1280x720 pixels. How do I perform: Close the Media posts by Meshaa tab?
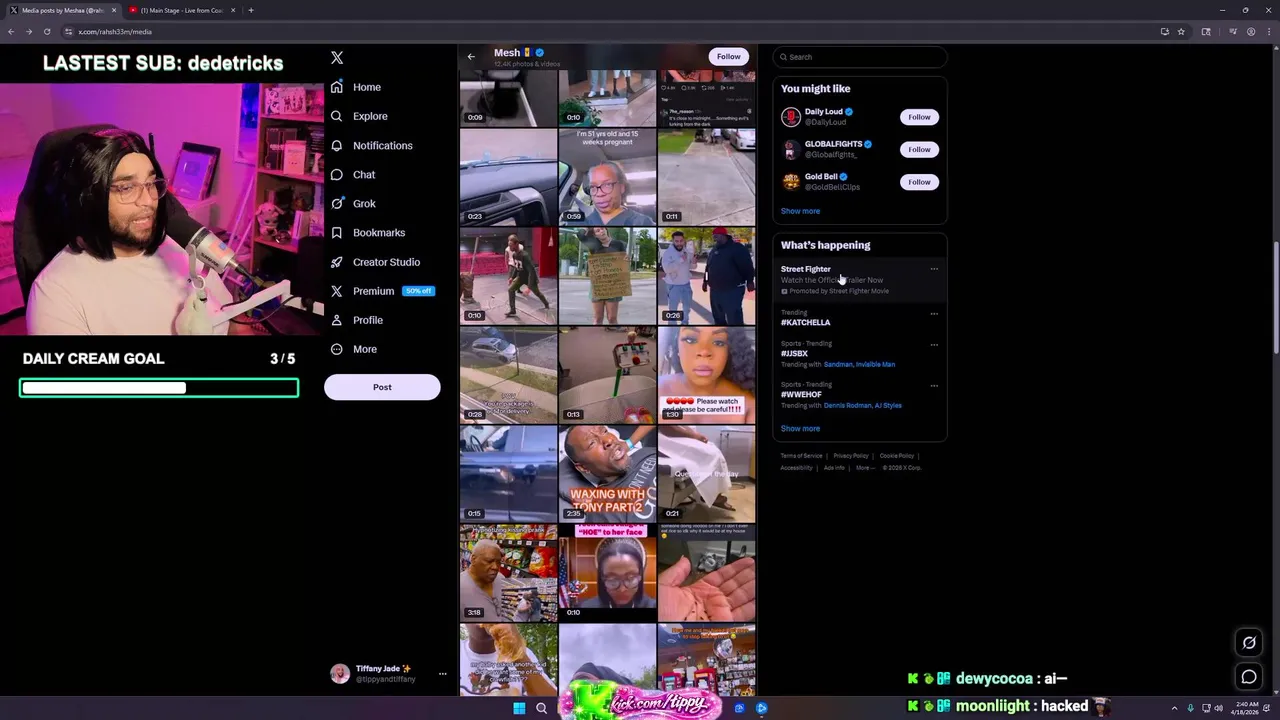coord(114,10)
